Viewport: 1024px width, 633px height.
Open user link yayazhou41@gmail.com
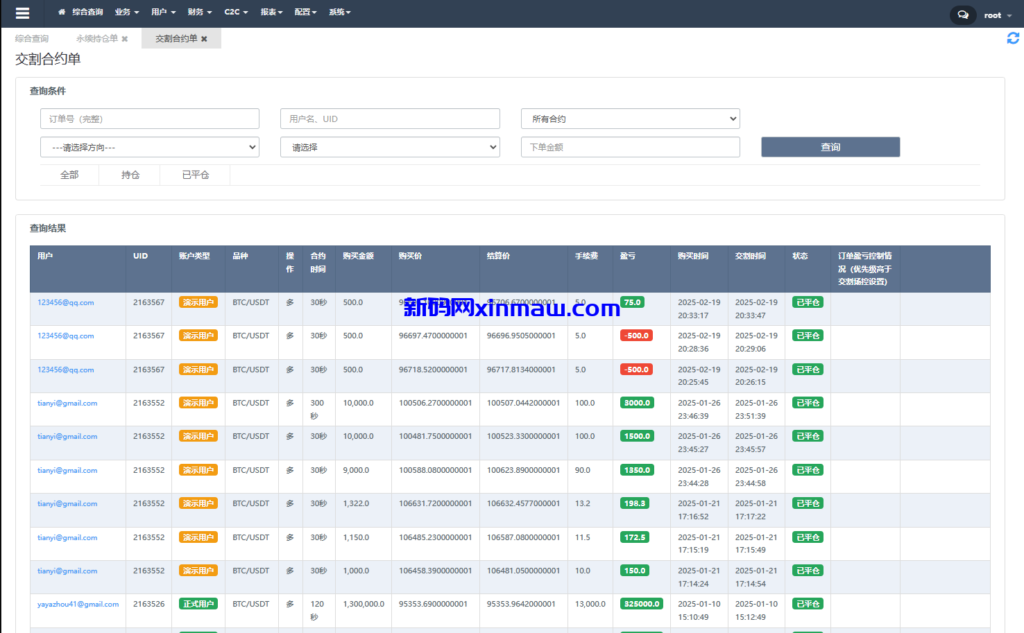tap(78, 604)
